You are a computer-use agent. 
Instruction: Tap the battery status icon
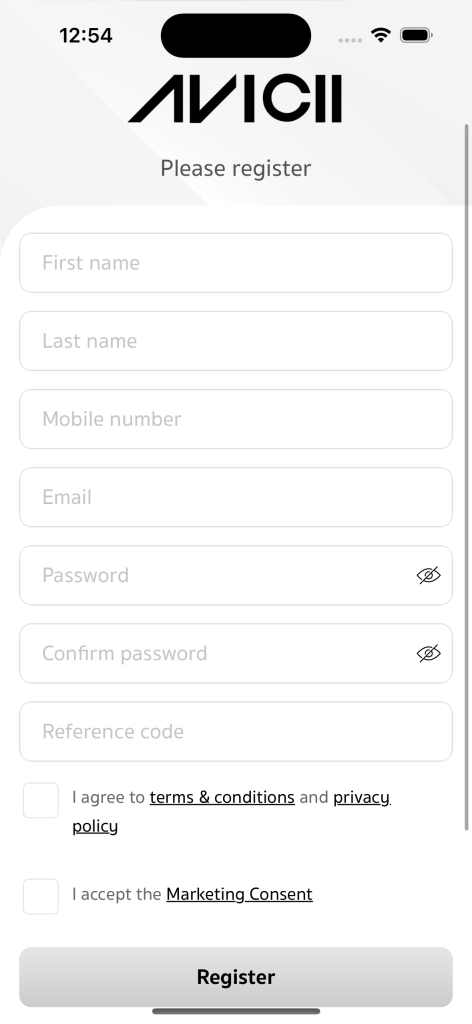pyautogui.click(x=416, y=35)
